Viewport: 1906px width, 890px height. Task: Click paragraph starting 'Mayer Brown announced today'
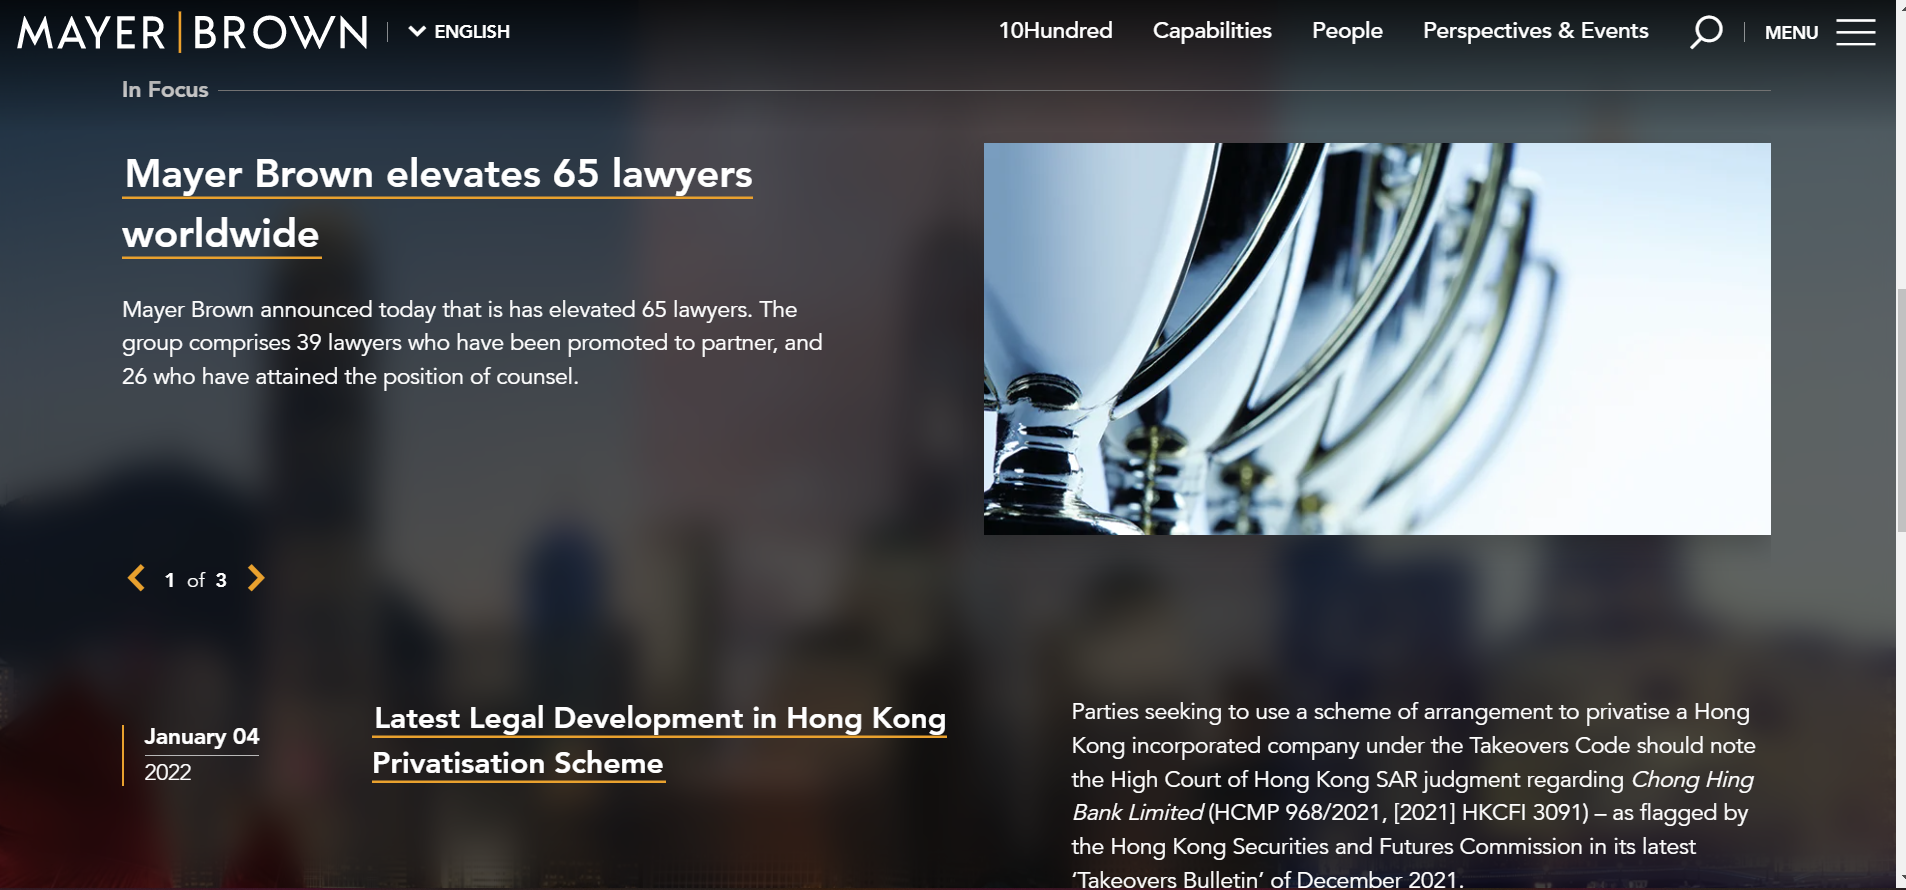tap(472, 343)
